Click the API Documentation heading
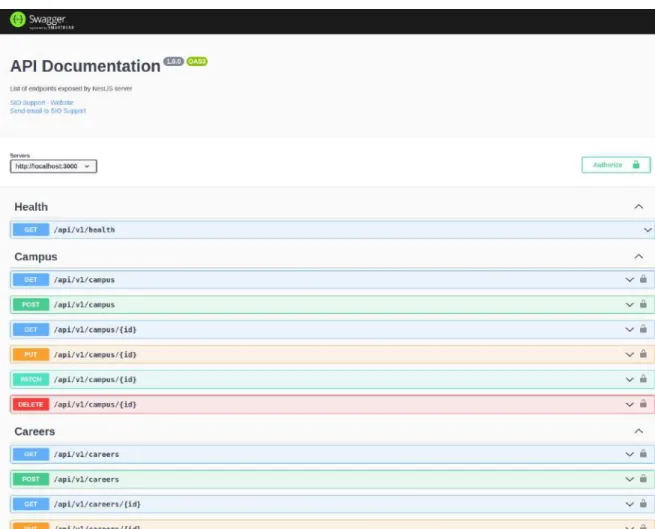 (85, 66)
